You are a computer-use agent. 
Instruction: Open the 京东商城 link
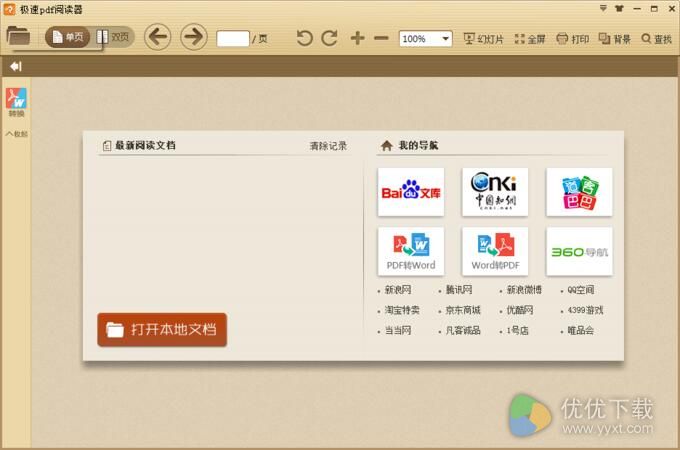pyautogui.click(x=463, y=310)
